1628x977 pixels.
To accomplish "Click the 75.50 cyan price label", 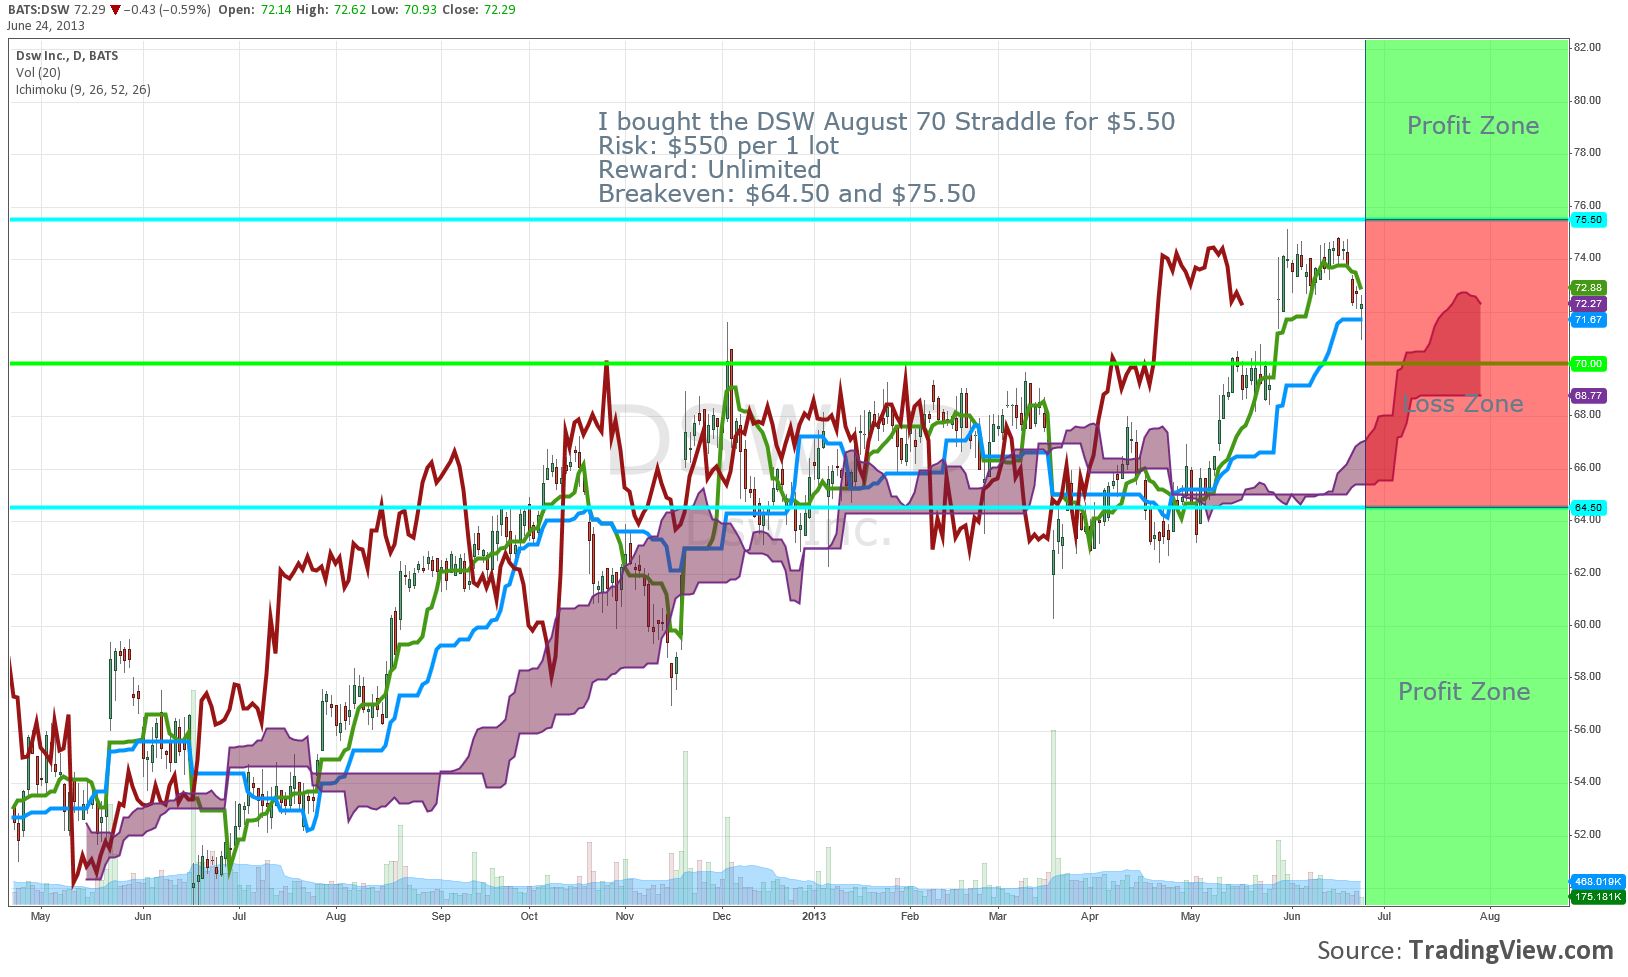I will pos(1588,220).
